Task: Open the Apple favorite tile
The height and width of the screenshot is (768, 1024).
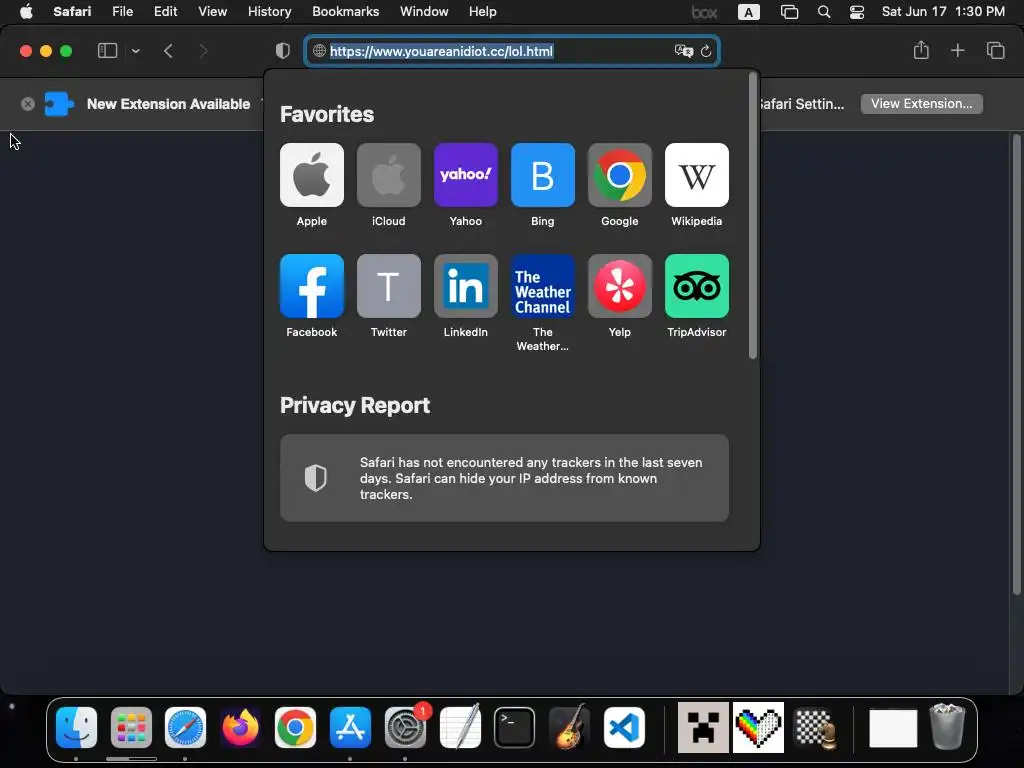Action: coord(312,175)
